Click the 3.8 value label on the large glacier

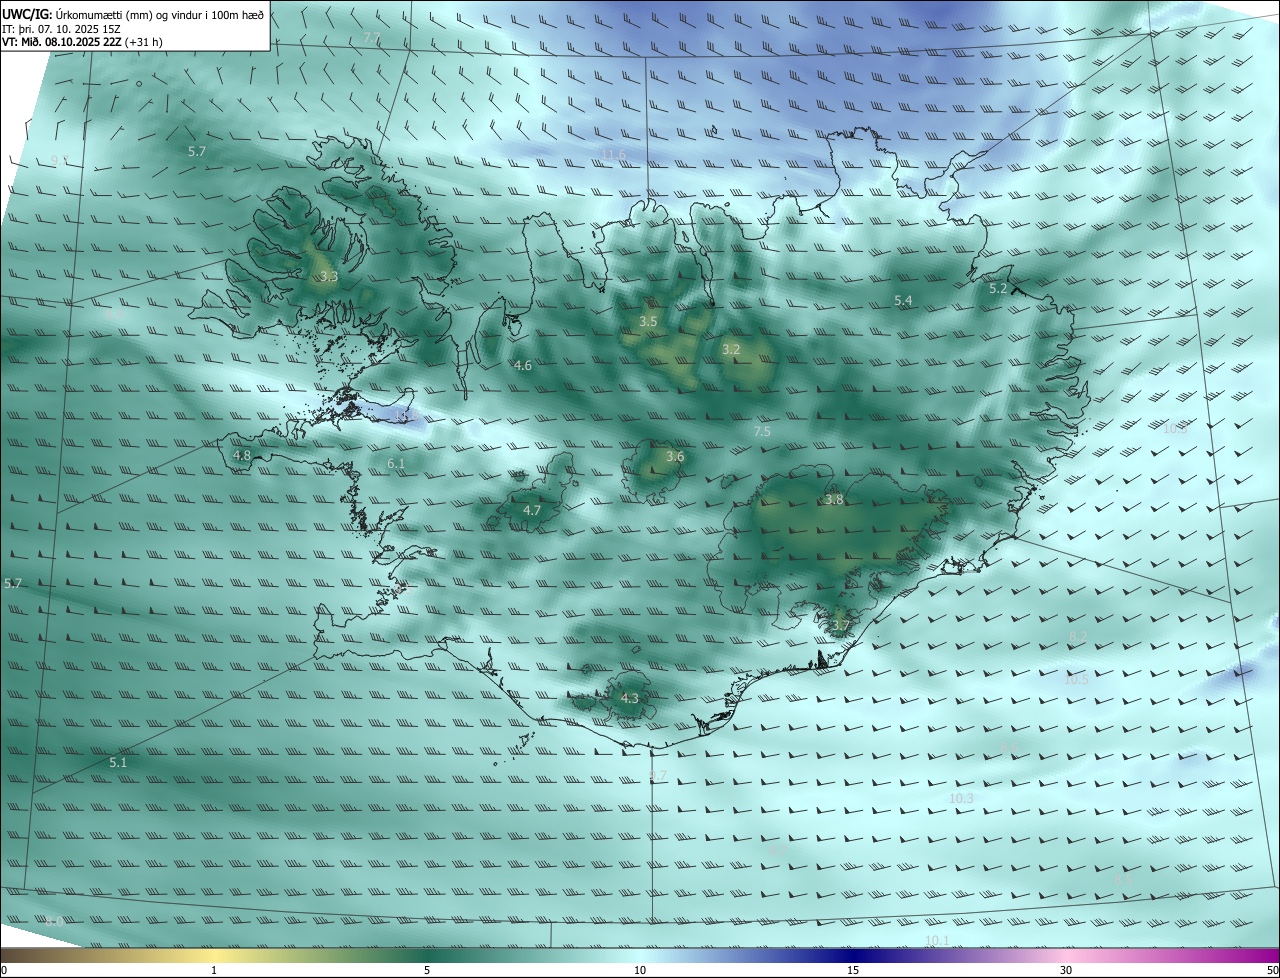834,500
